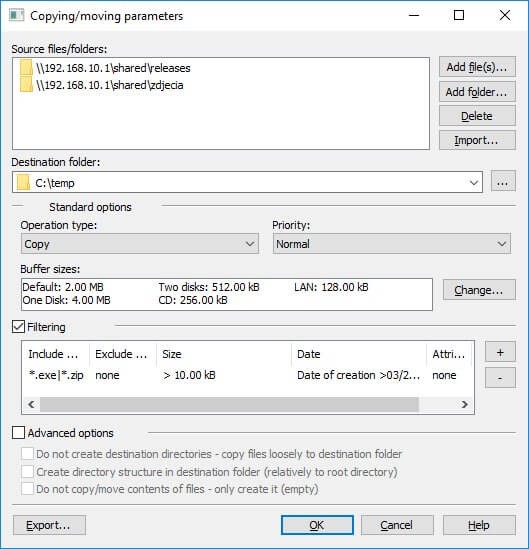The height and width of the screenshot is (549, 529).
Task: Check Do not create destination directories option
Action: pos(27,453)
